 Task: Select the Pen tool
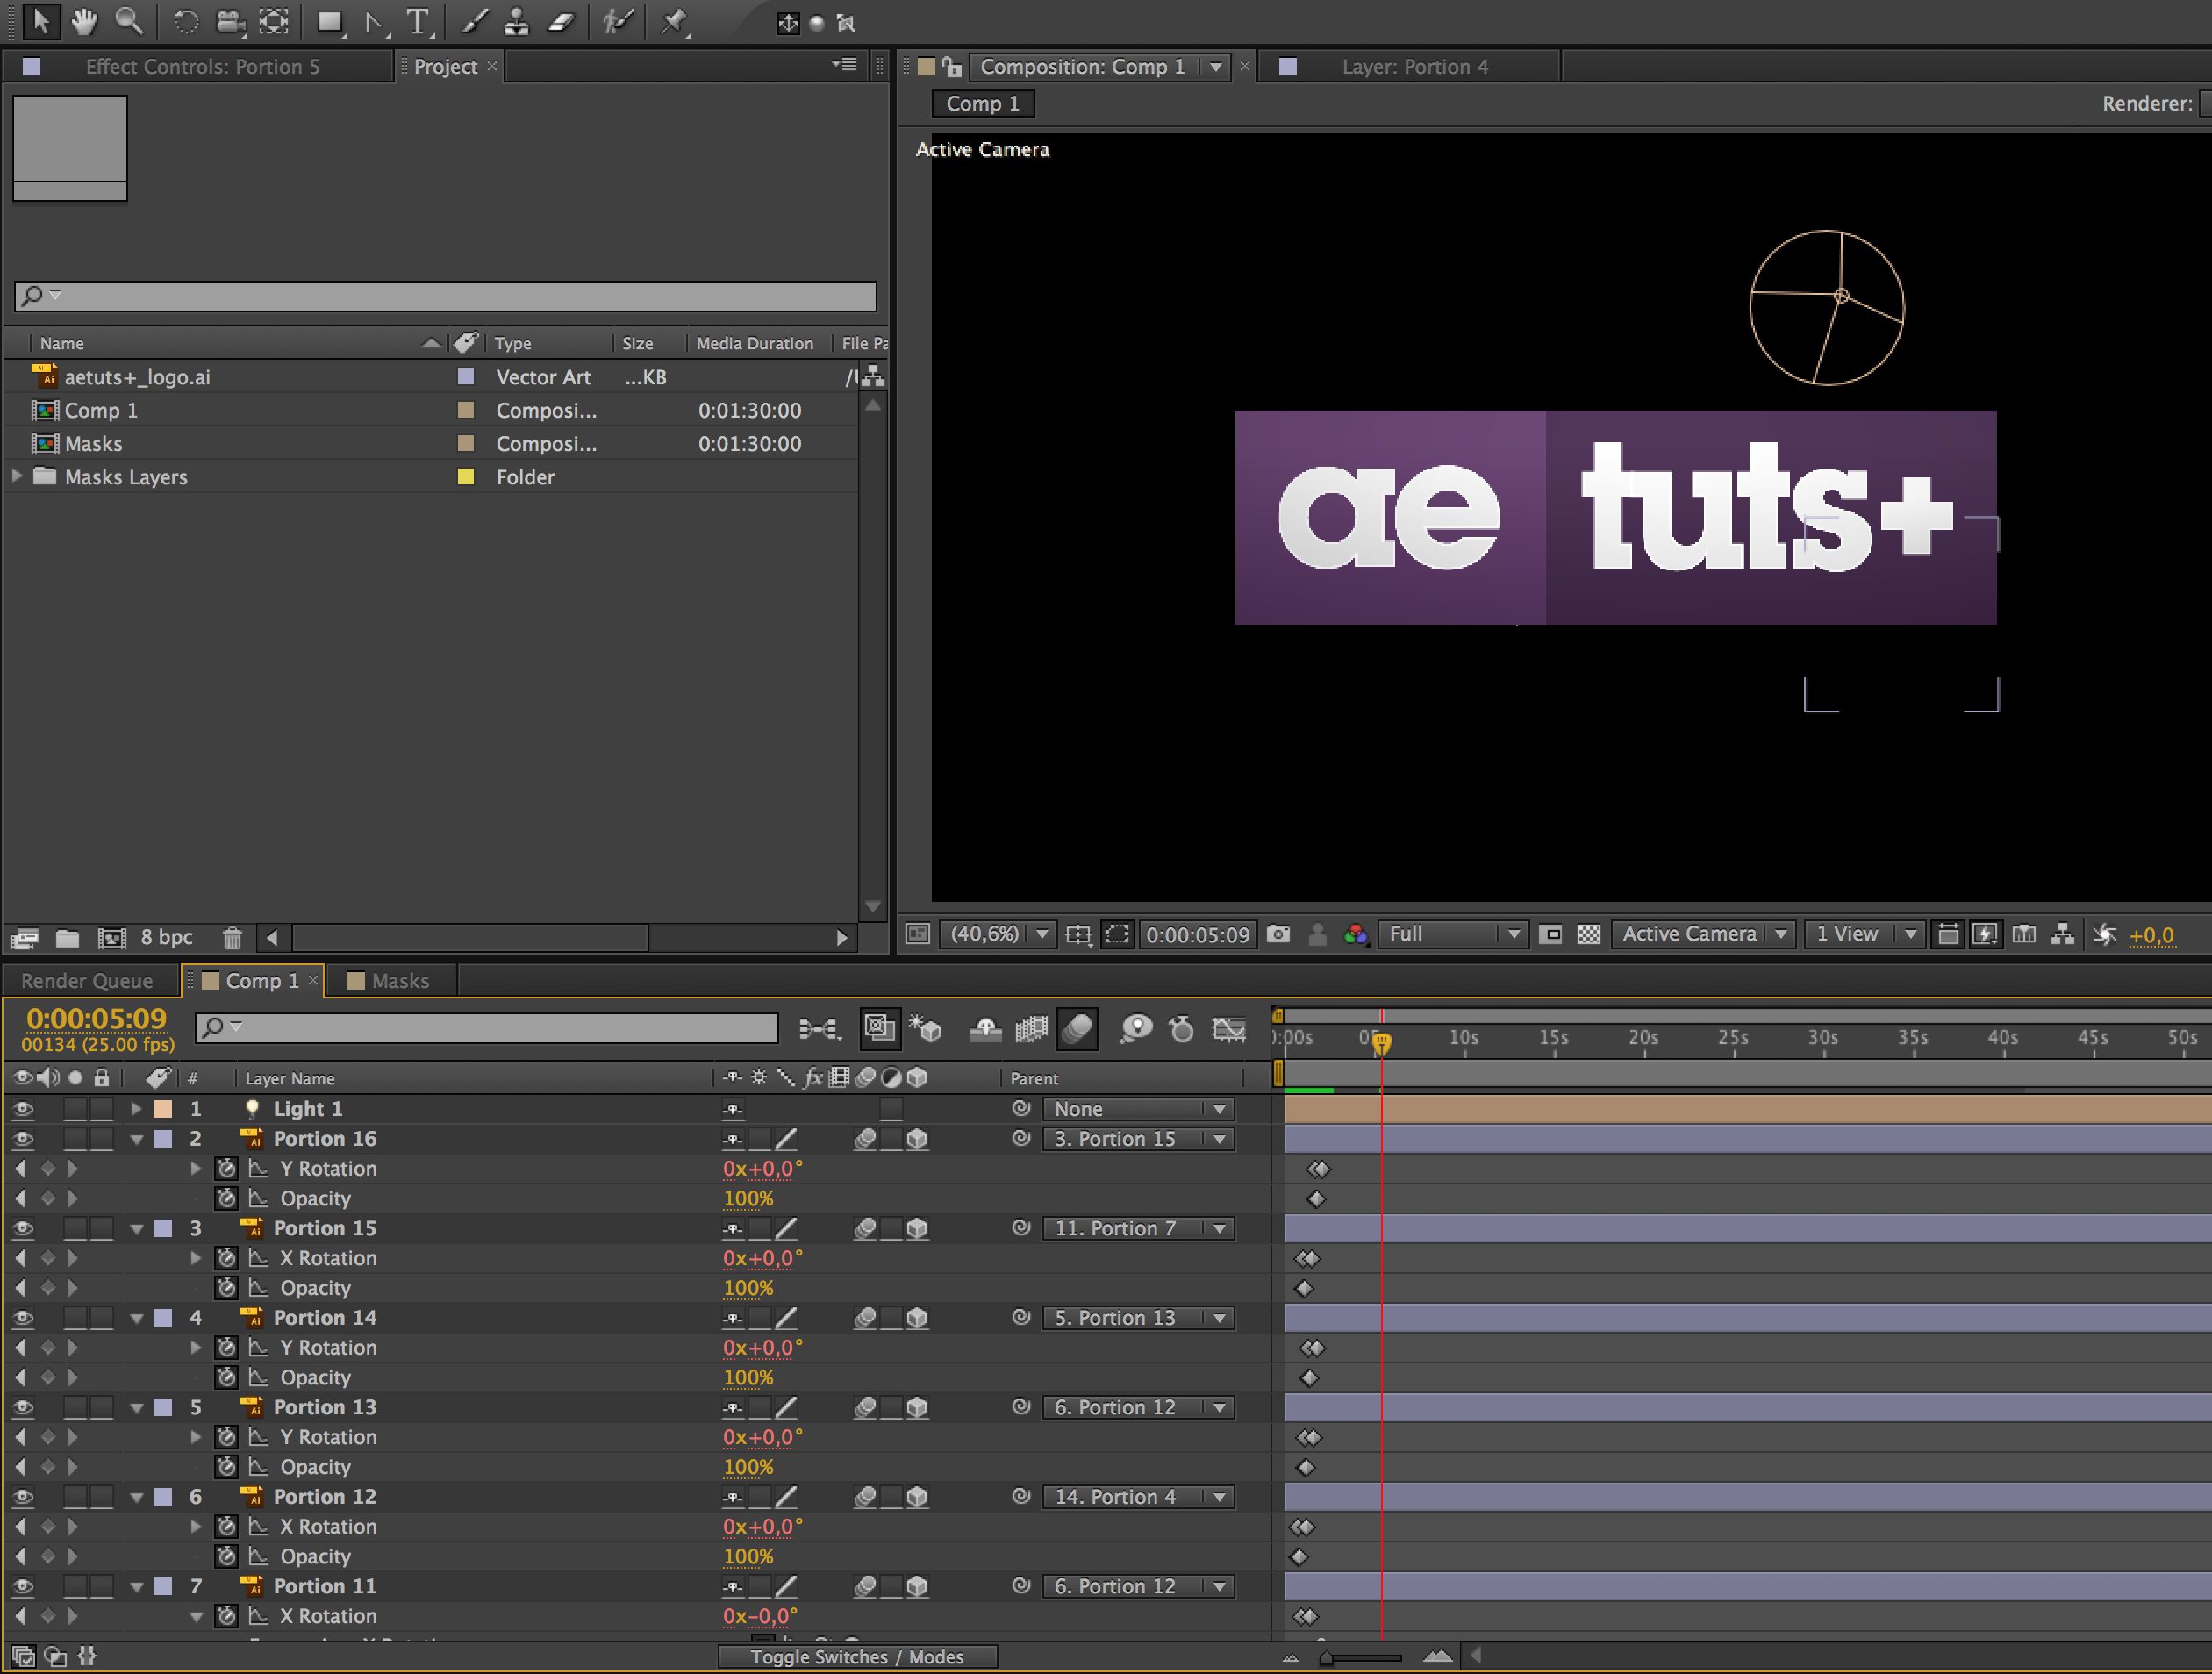[374, 21]
